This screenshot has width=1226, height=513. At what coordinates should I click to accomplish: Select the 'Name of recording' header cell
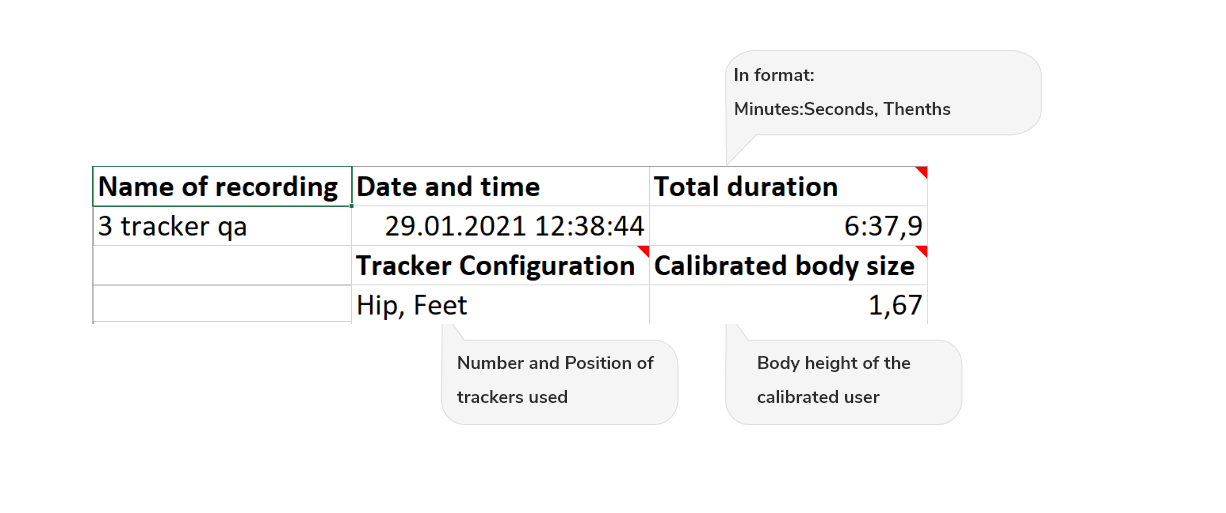coord(221,187)
